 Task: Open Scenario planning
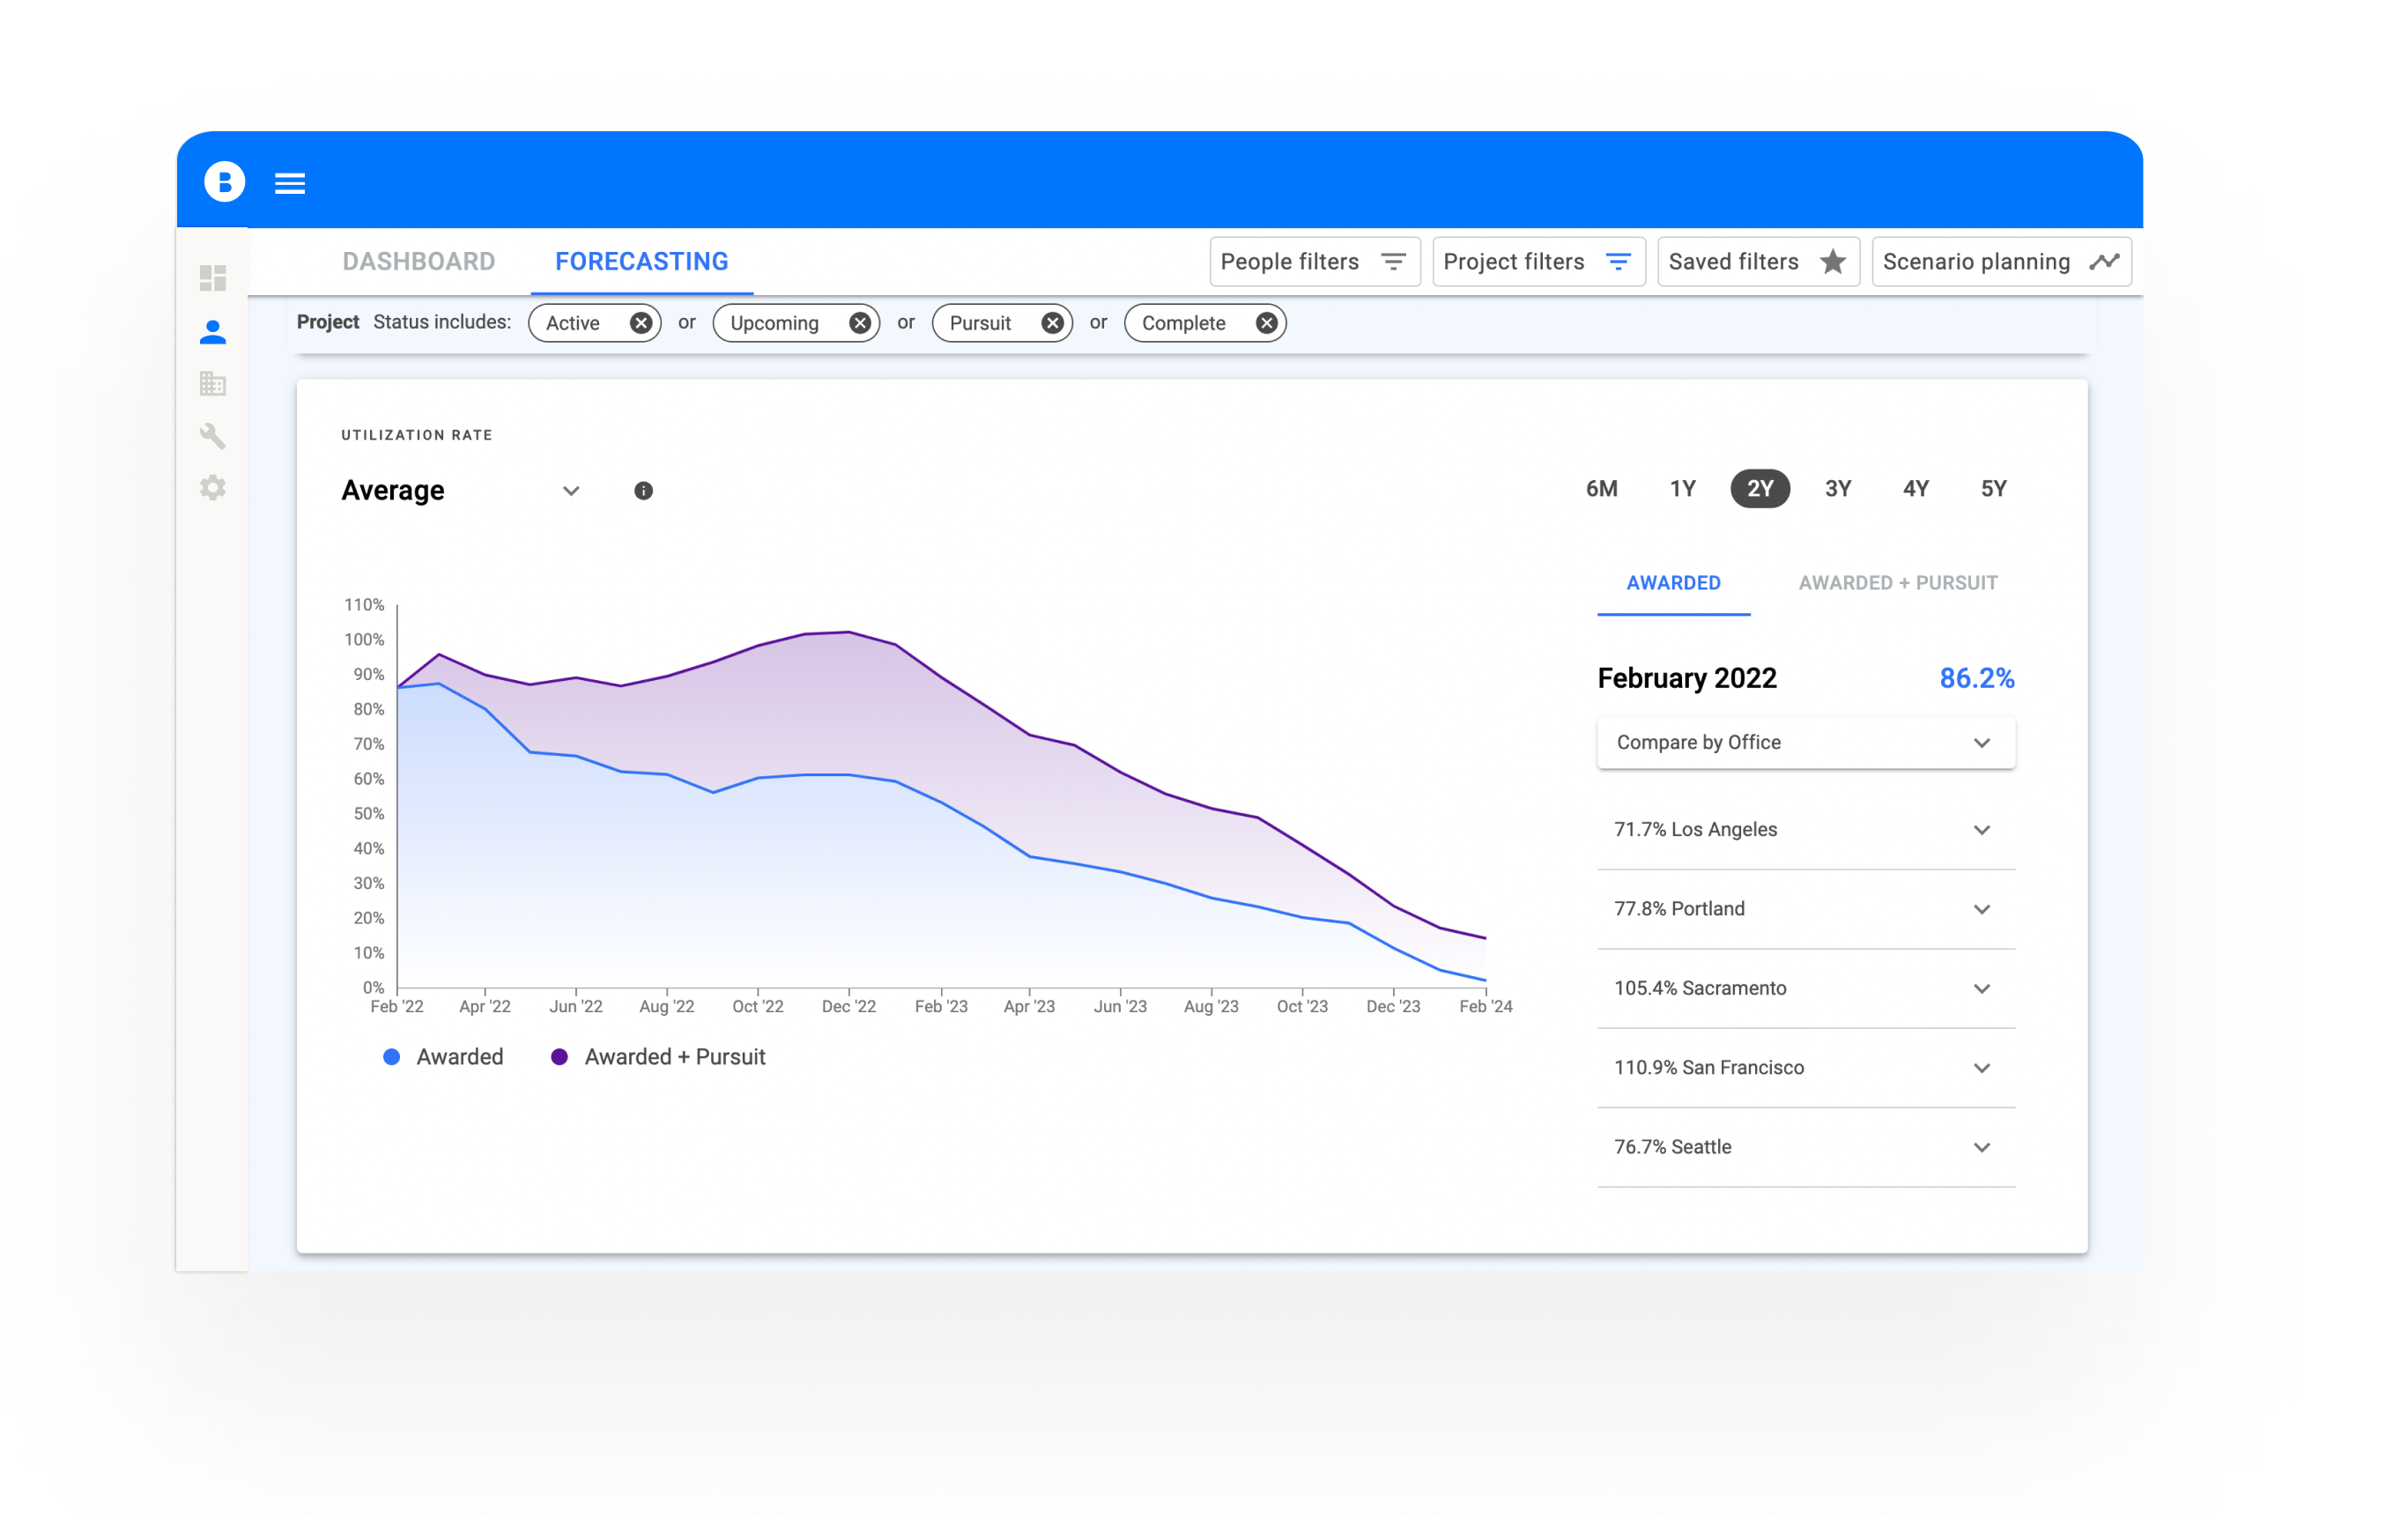[x=2000, y=262]
